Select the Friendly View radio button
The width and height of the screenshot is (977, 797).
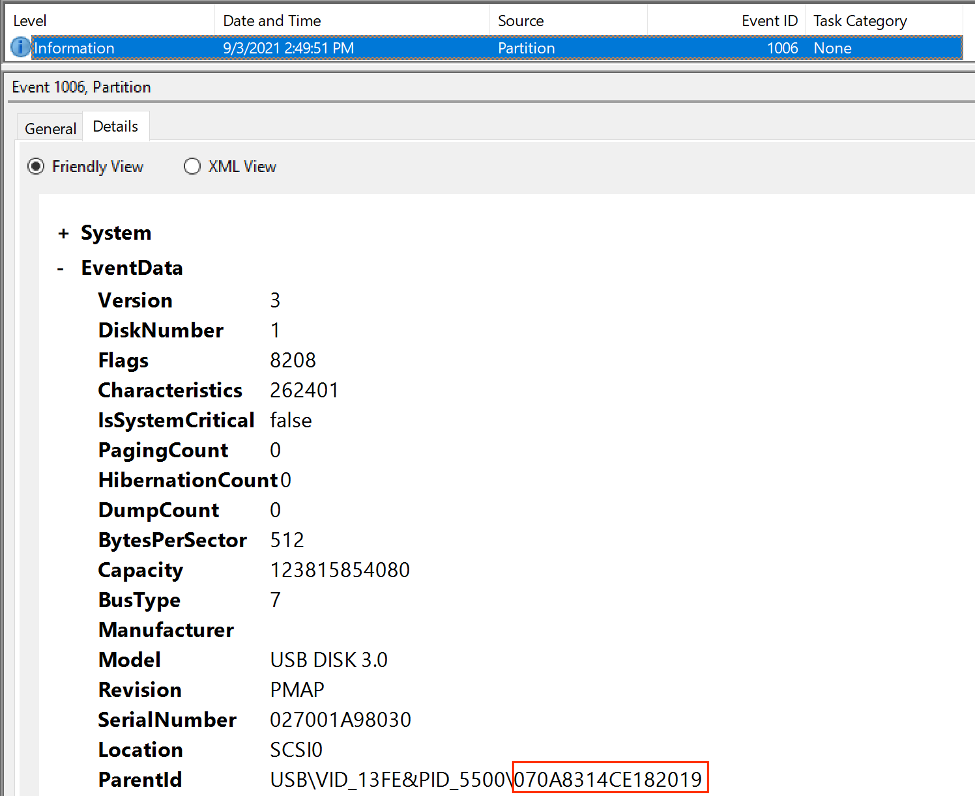point(36,166)
